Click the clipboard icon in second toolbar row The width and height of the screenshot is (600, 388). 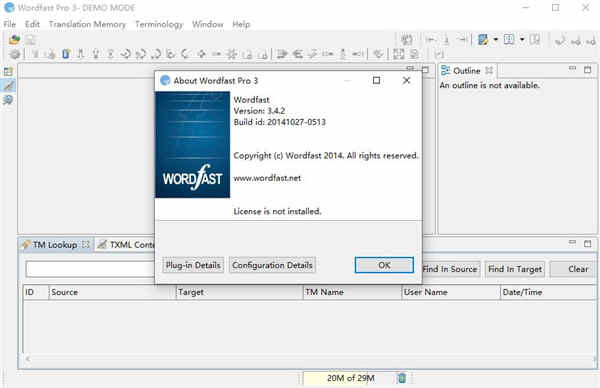click(x=66, y=54)
